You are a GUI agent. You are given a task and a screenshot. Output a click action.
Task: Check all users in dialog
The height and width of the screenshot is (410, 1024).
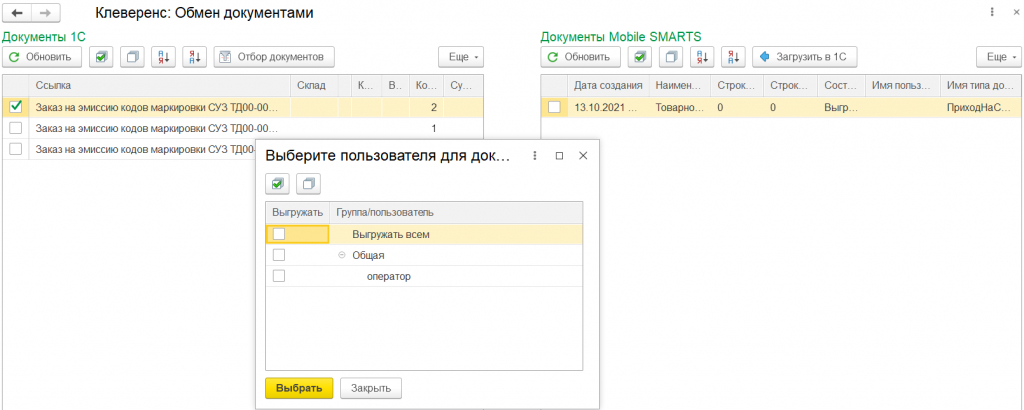point(277,184)
